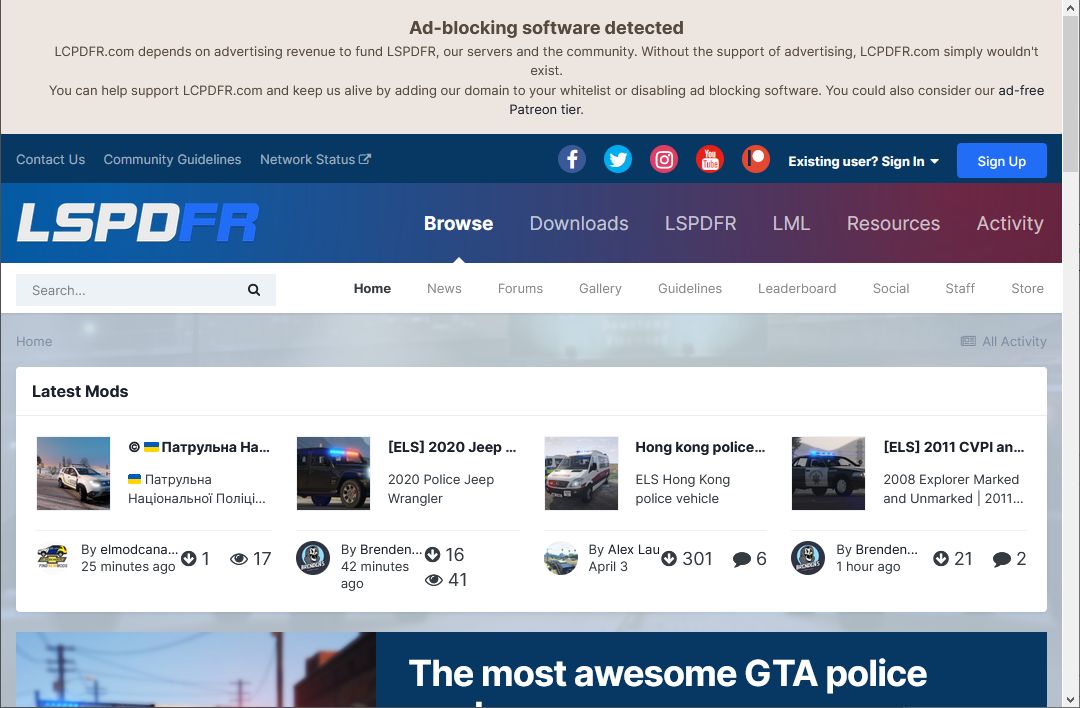Click the '25 minutes ago' timestamp
This screenshot has width=1080, height=708.
pos(128,566)
